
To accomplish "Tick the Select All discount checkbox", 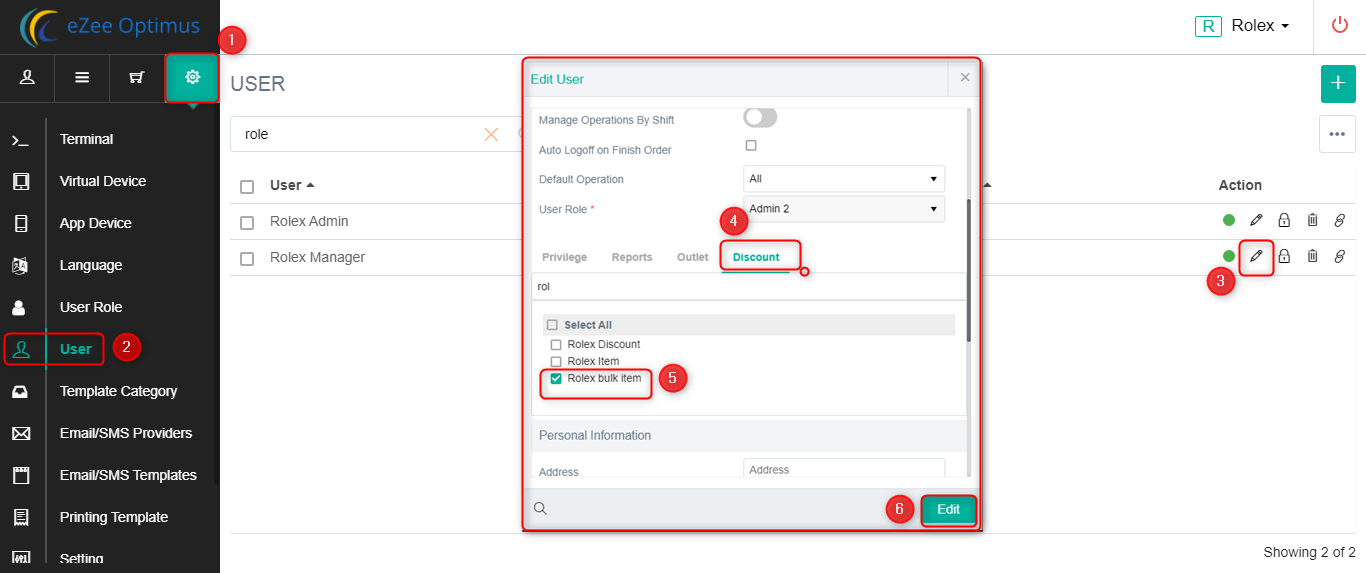I will pos(552,325).
